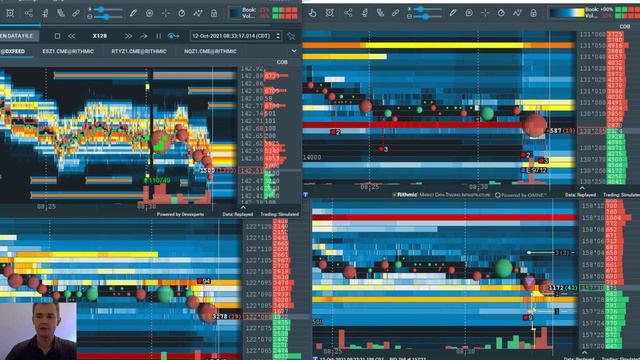Click 'Trading: Simulated' status in left window
This screenshot has height=360, width=640.
(x=280, y=214)
